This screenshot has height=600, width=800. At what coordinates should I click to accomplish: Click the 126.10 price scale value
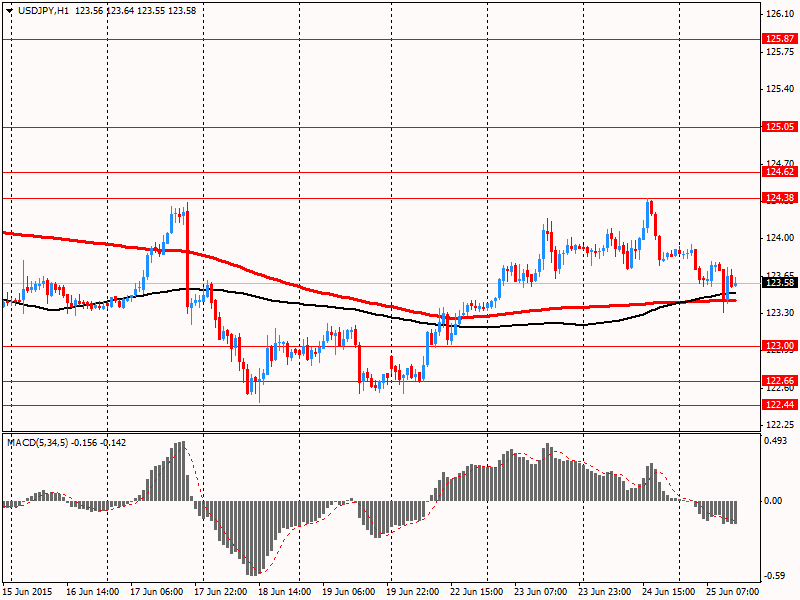pos(780,14)
